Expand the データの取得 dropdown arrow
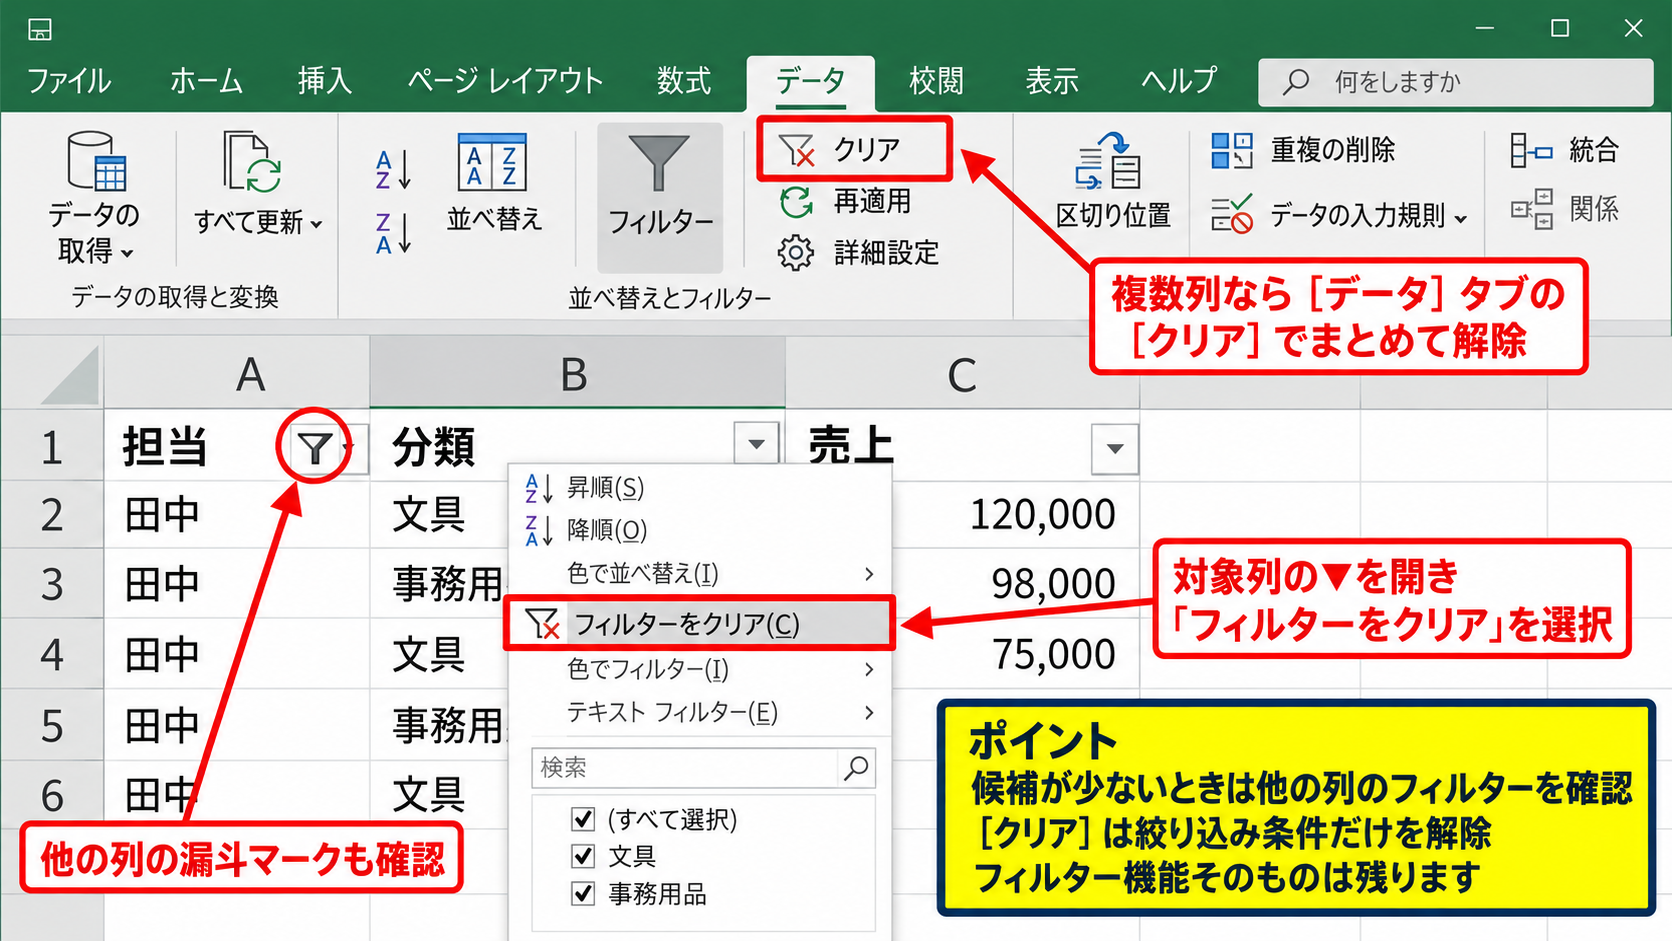 point(127,254)
